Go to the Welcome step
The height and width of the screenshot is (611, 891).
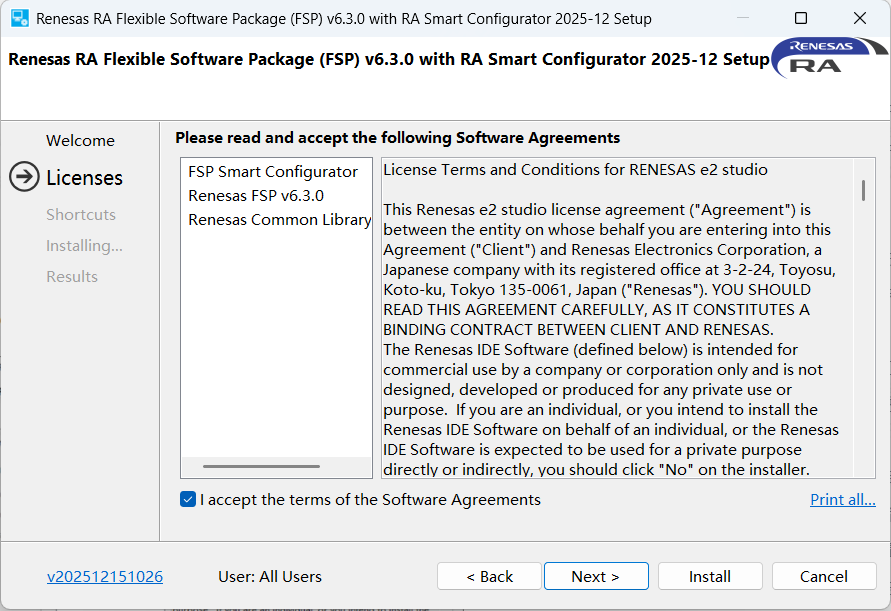click(x=80, y=140)
